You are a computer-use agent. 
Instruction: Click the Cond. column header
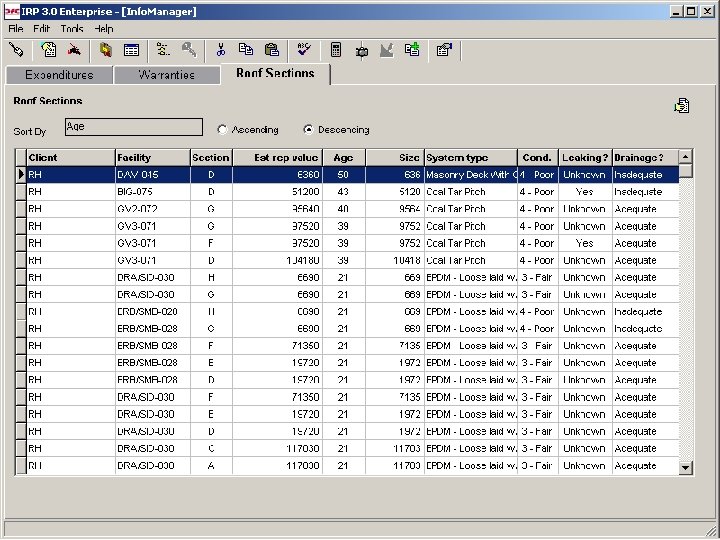[538, 158]
